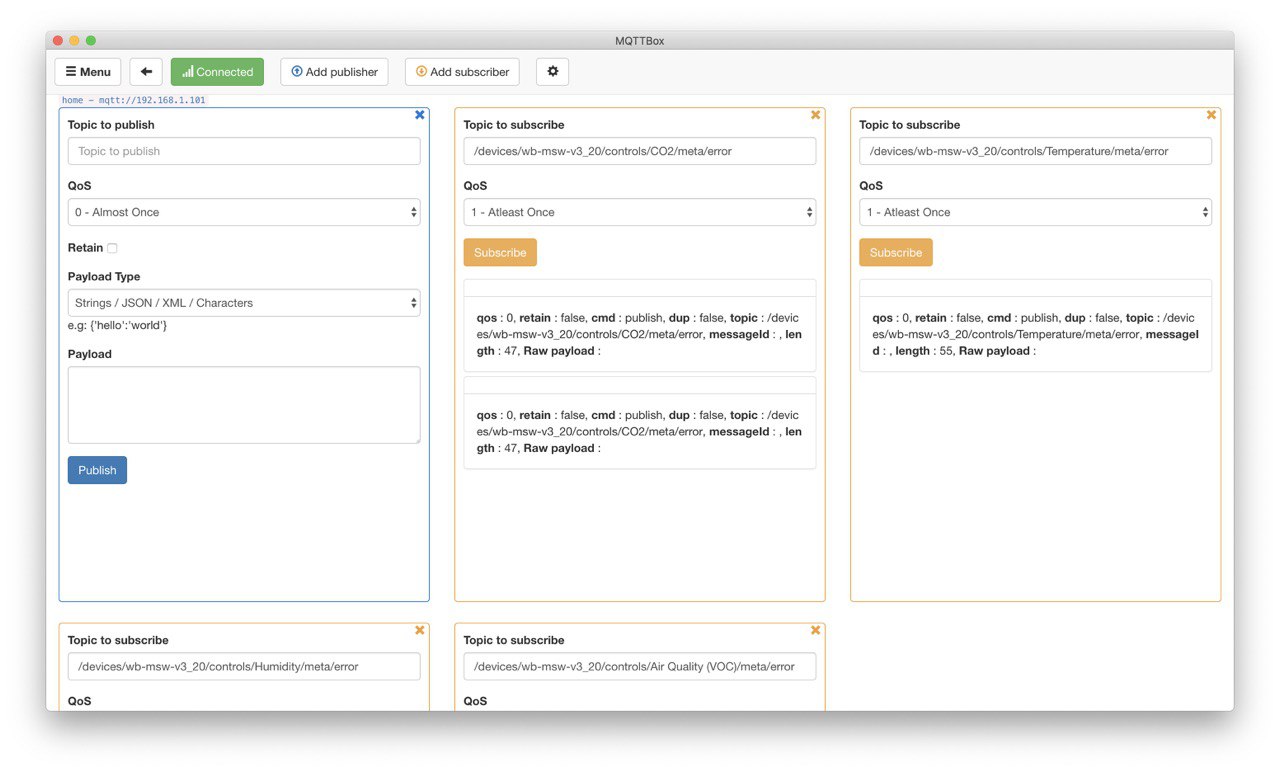
Task: Open the Menu hamburger button
Action: pos(88,72)
